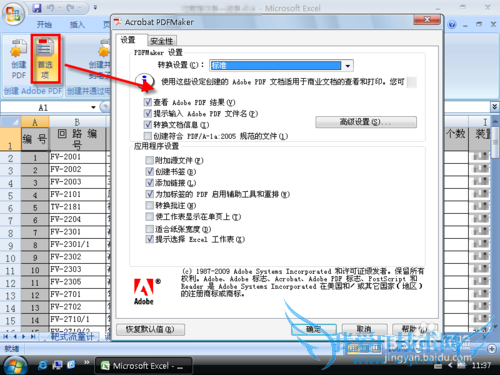
Task: Expand the formula bar chevron
Action: (495, 107)
